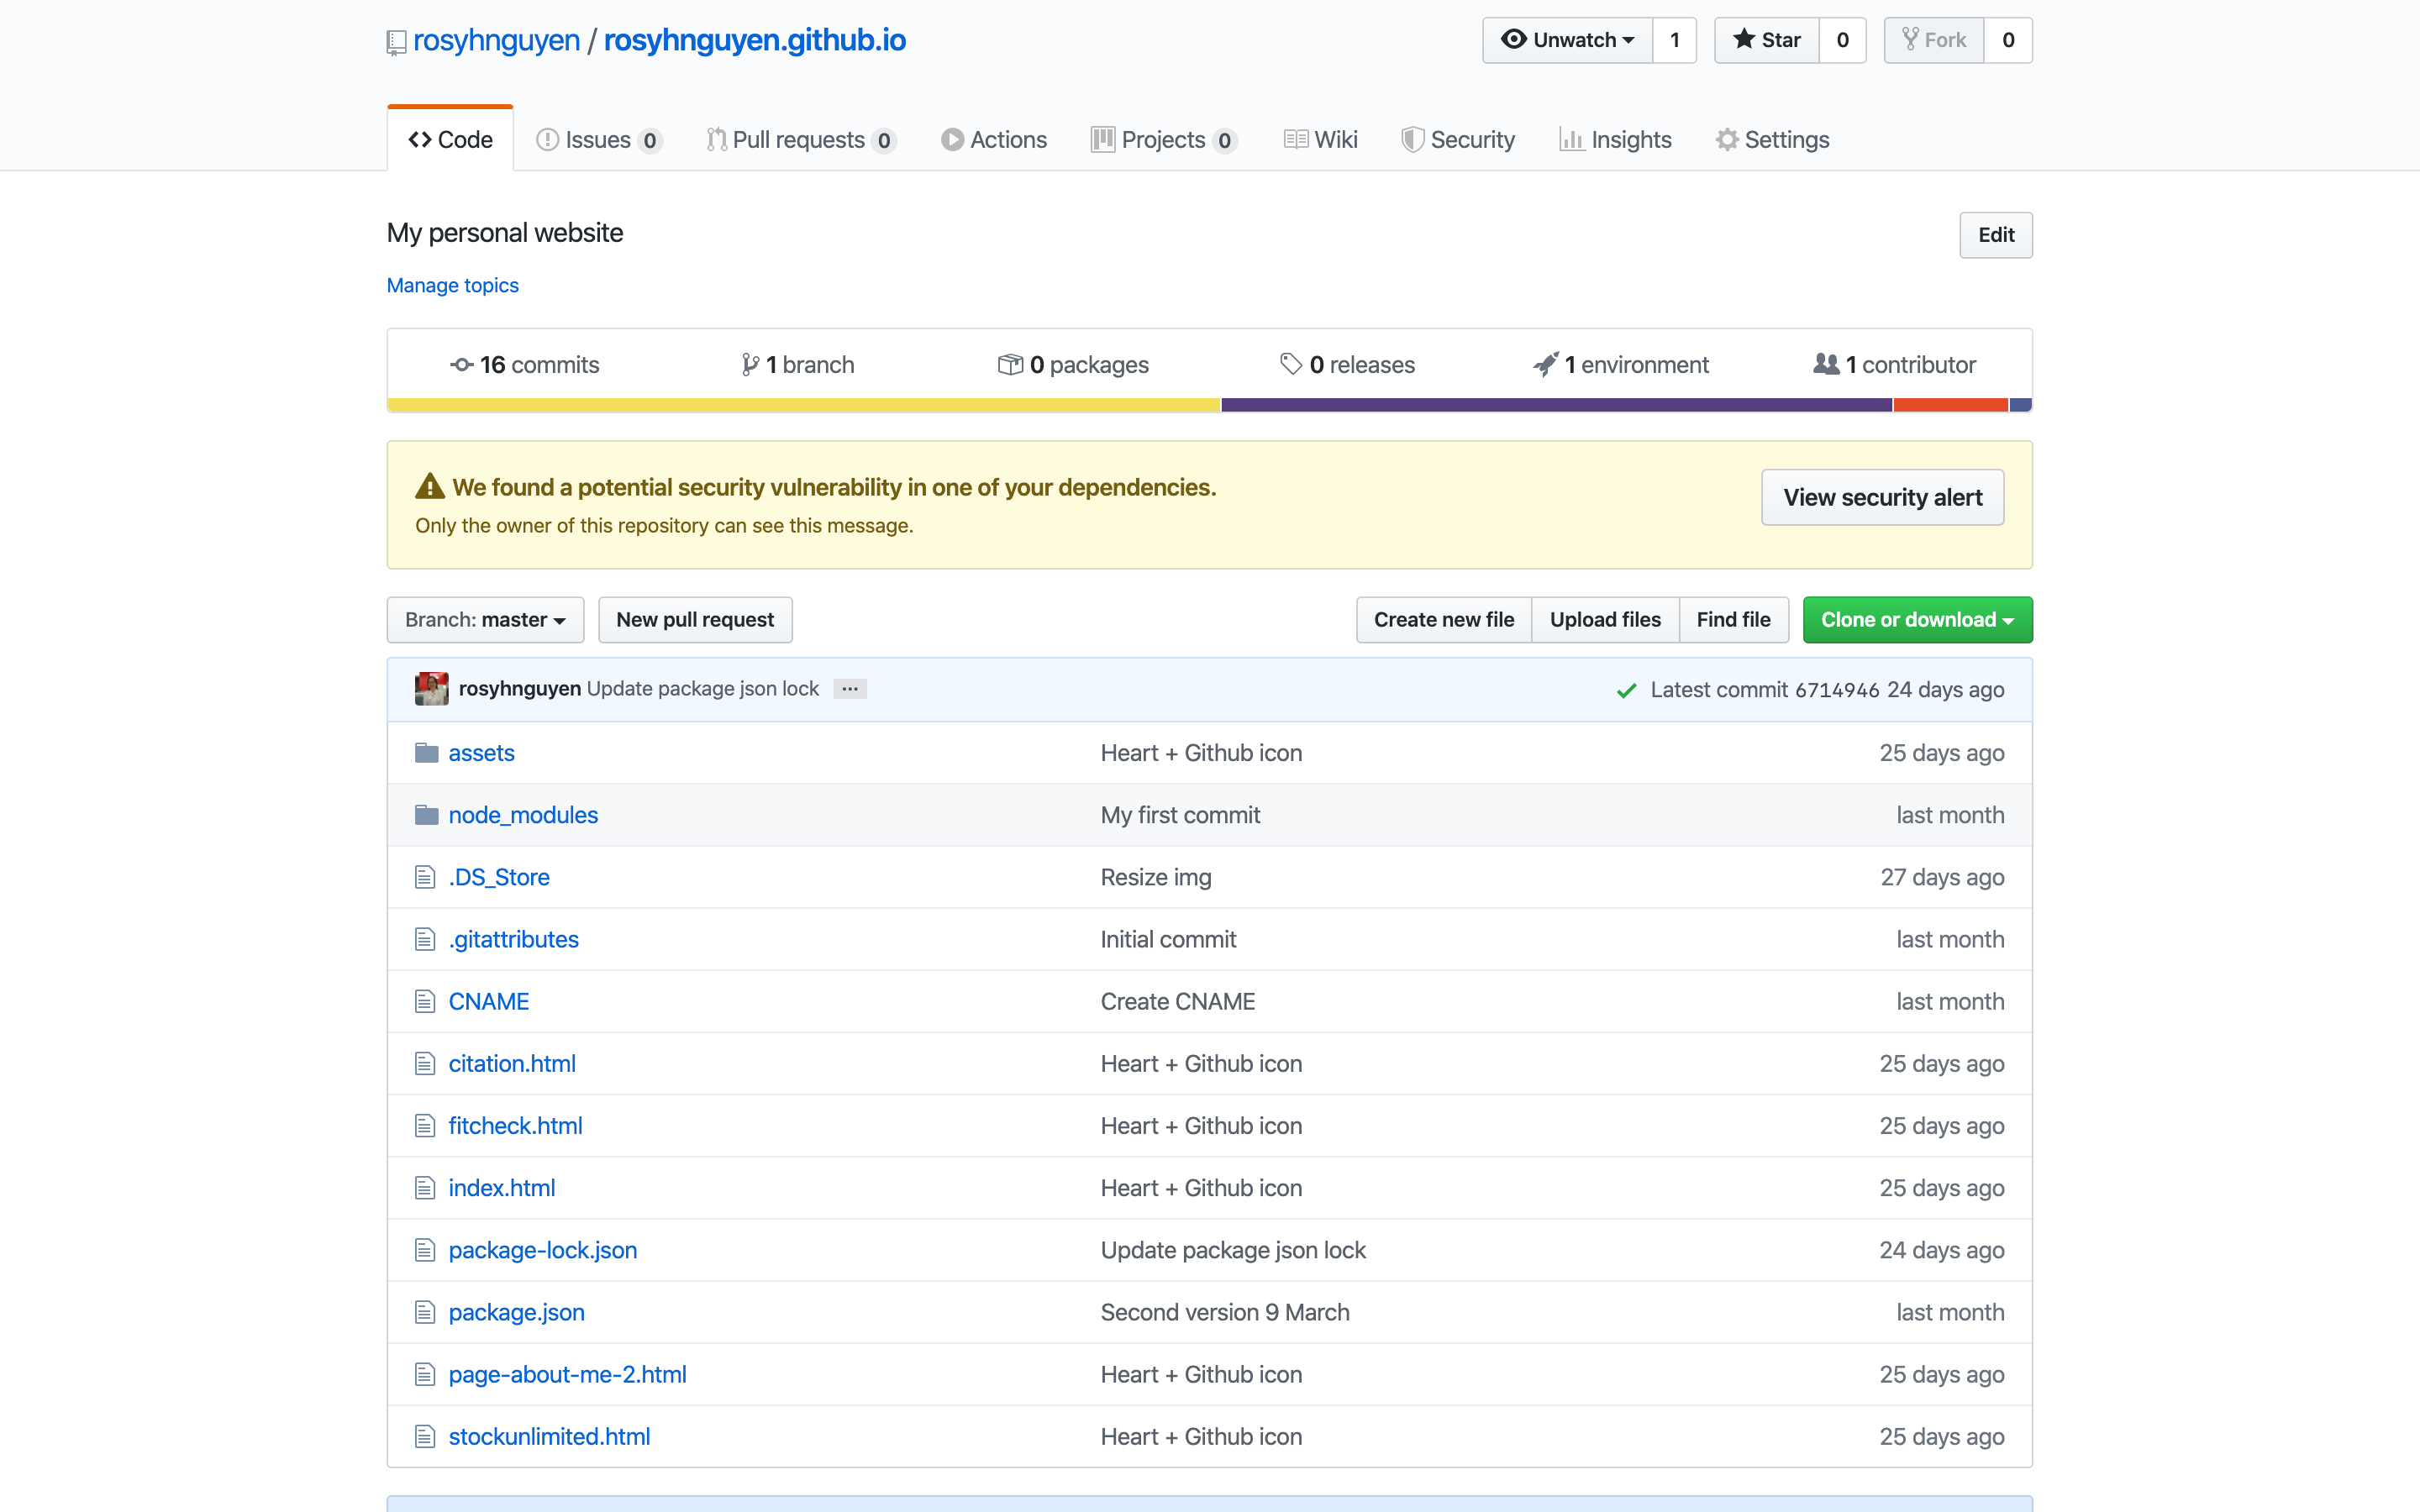Click the yellow language bar segment
This screenshot has width=2420, height=1512.
pos(803,405)
